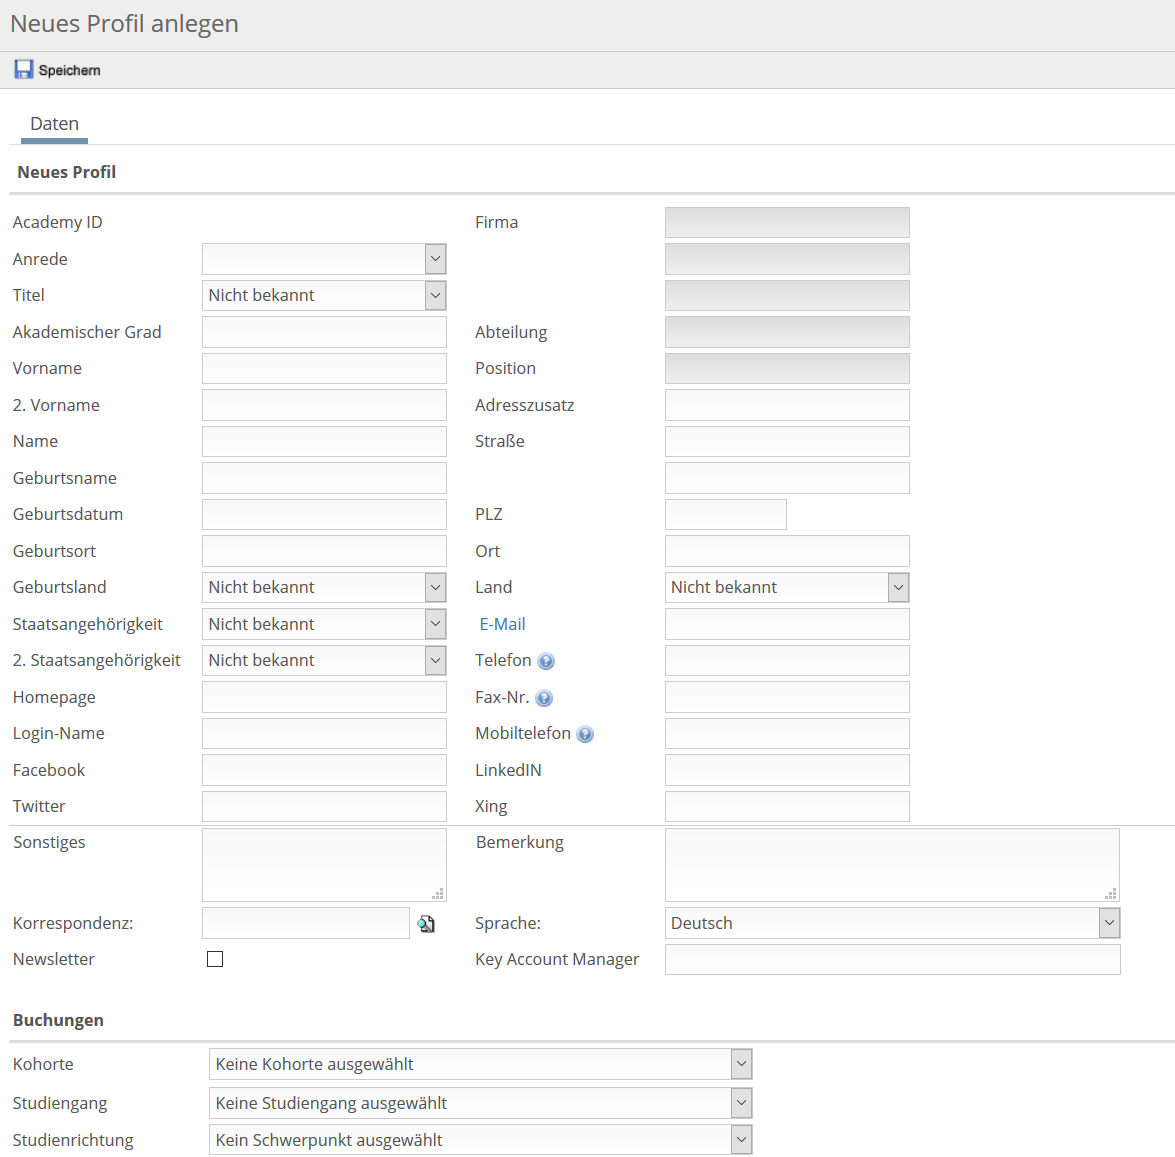Focus the Akademischer Grad input field

324,332
